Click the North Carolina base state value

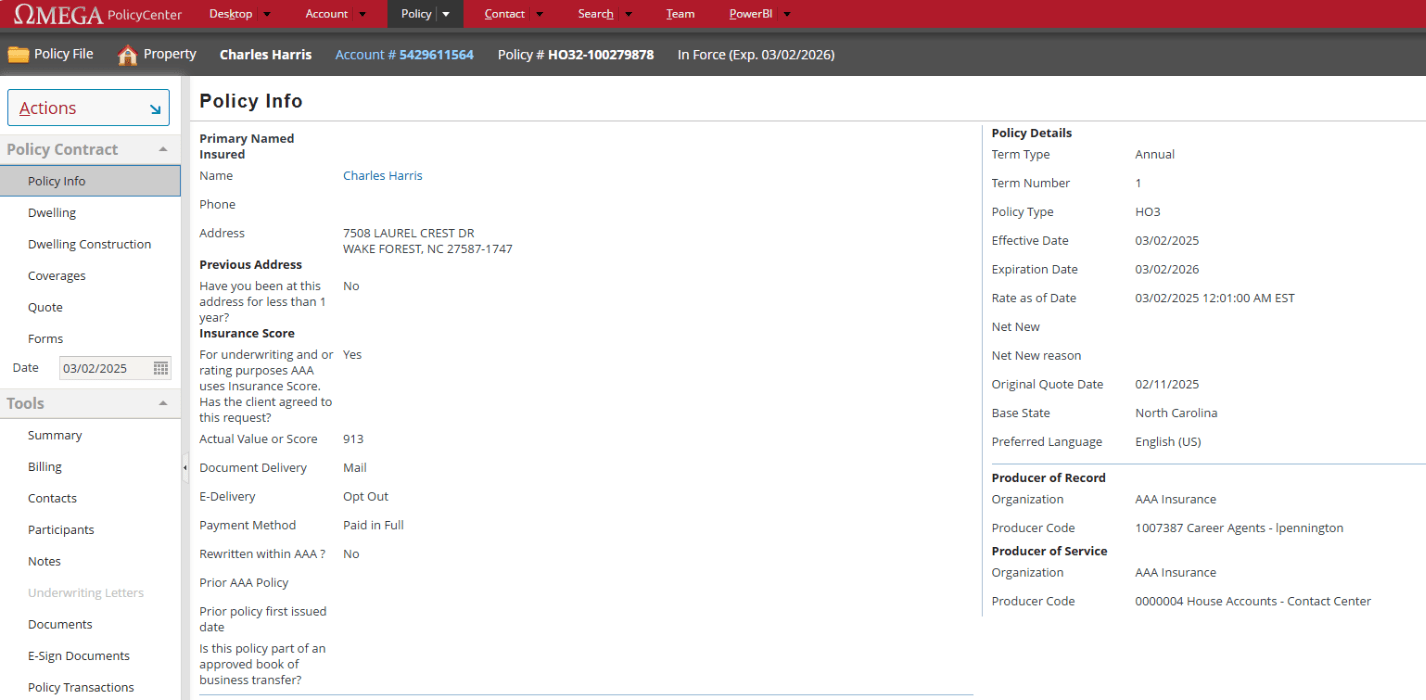pos(1176,413)
